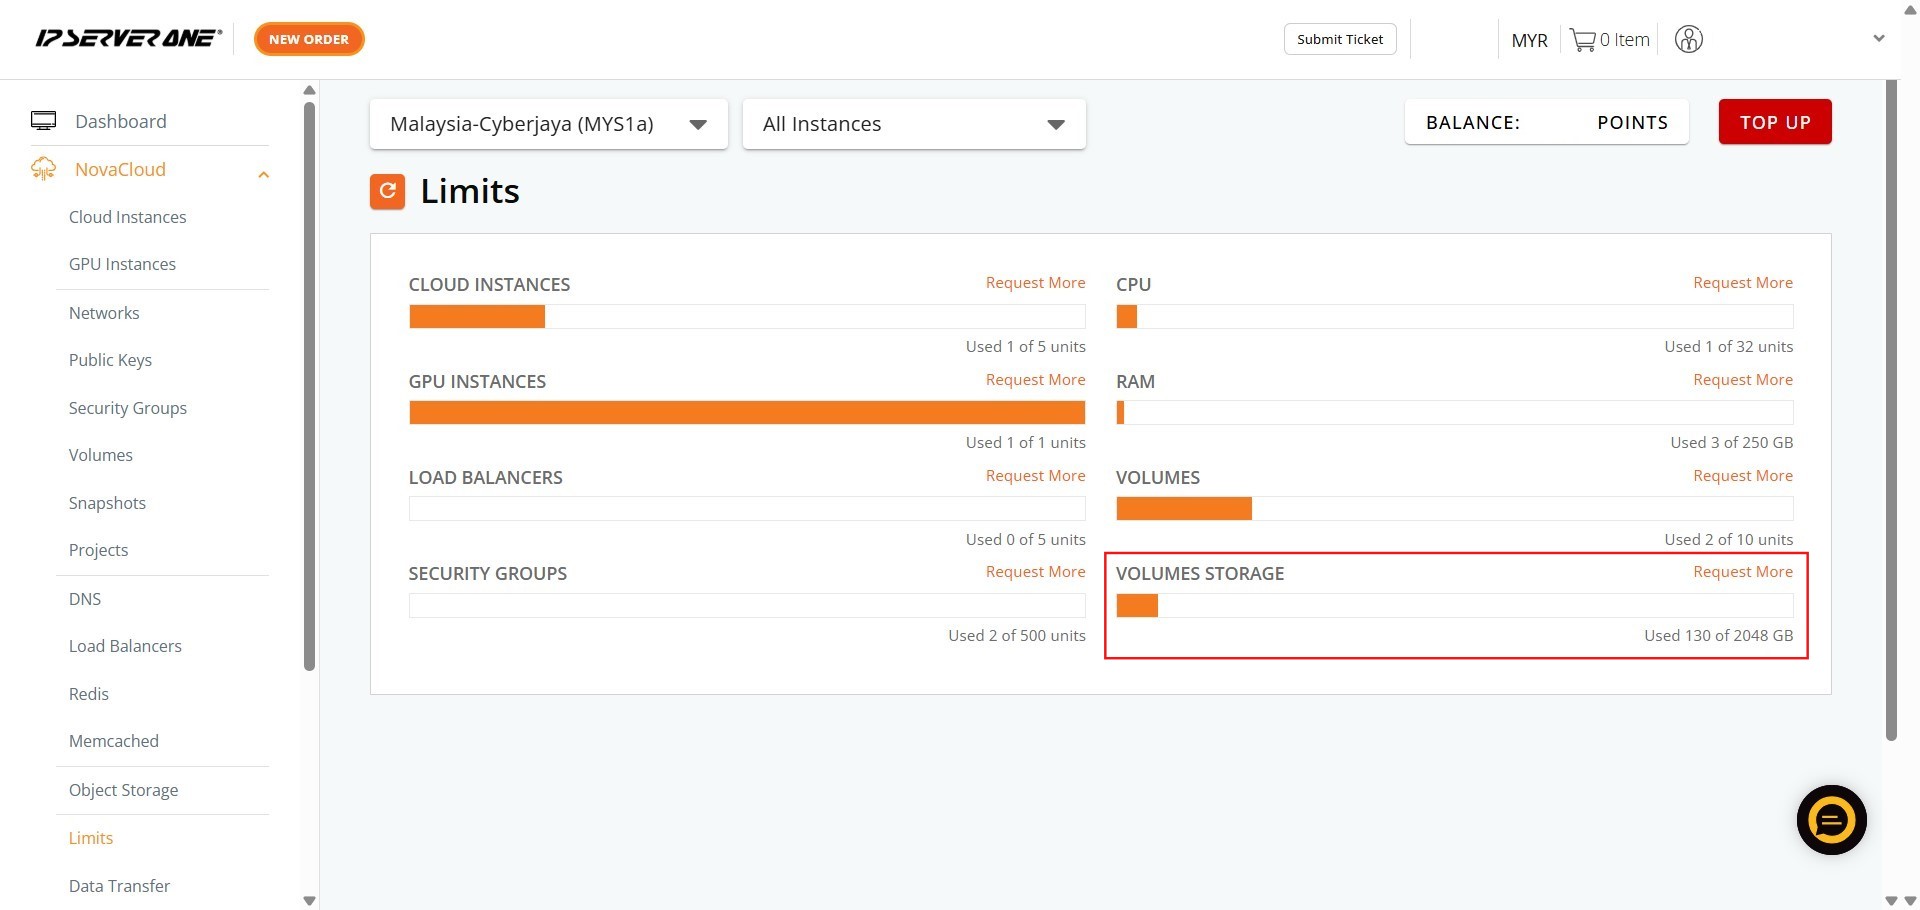Select Security Groups in the sidebar

[127, 408]
